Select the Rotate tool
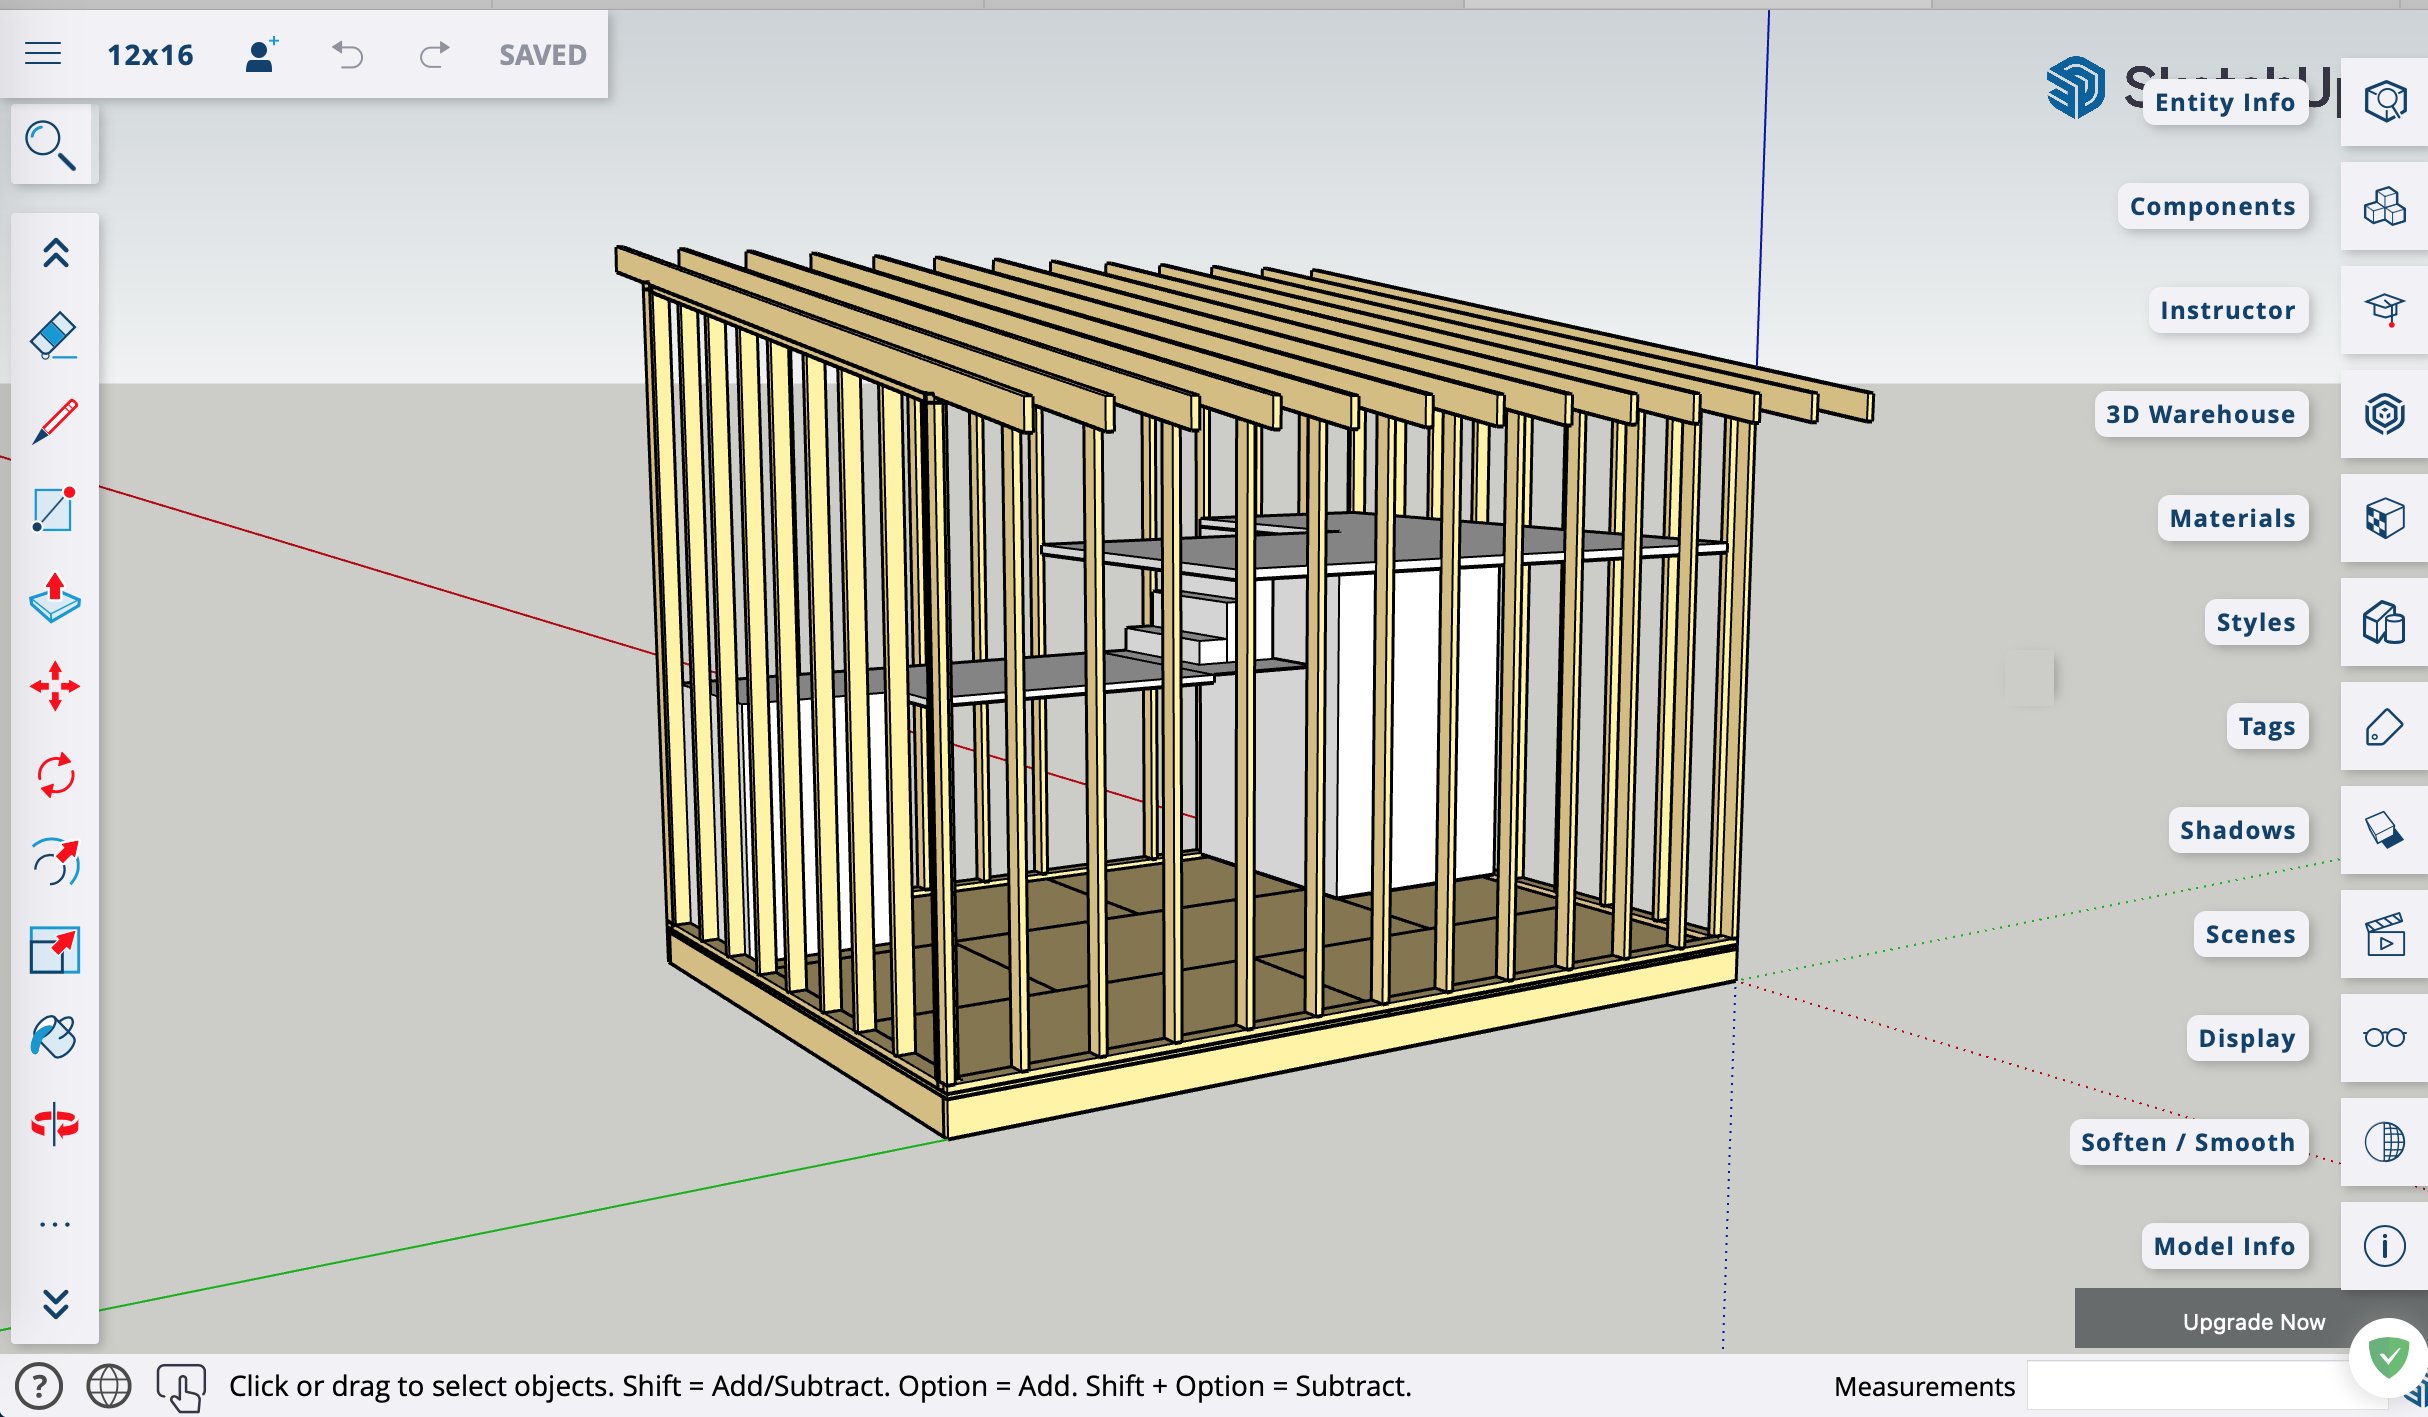Image resolution: width=2428 pixels, height=1417 pixels. [54, 774]
